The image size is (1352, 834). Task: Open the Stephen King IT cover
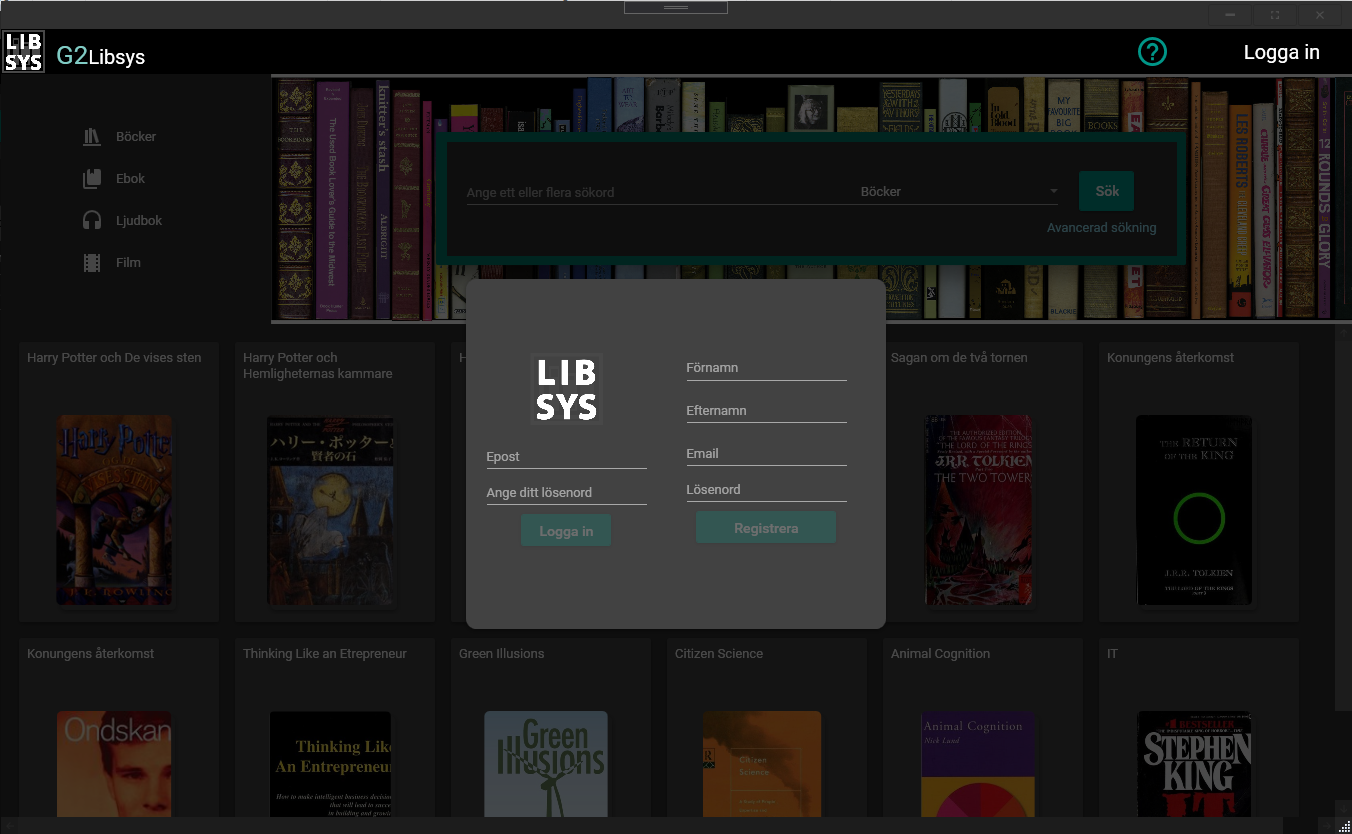coord(1194,765)
